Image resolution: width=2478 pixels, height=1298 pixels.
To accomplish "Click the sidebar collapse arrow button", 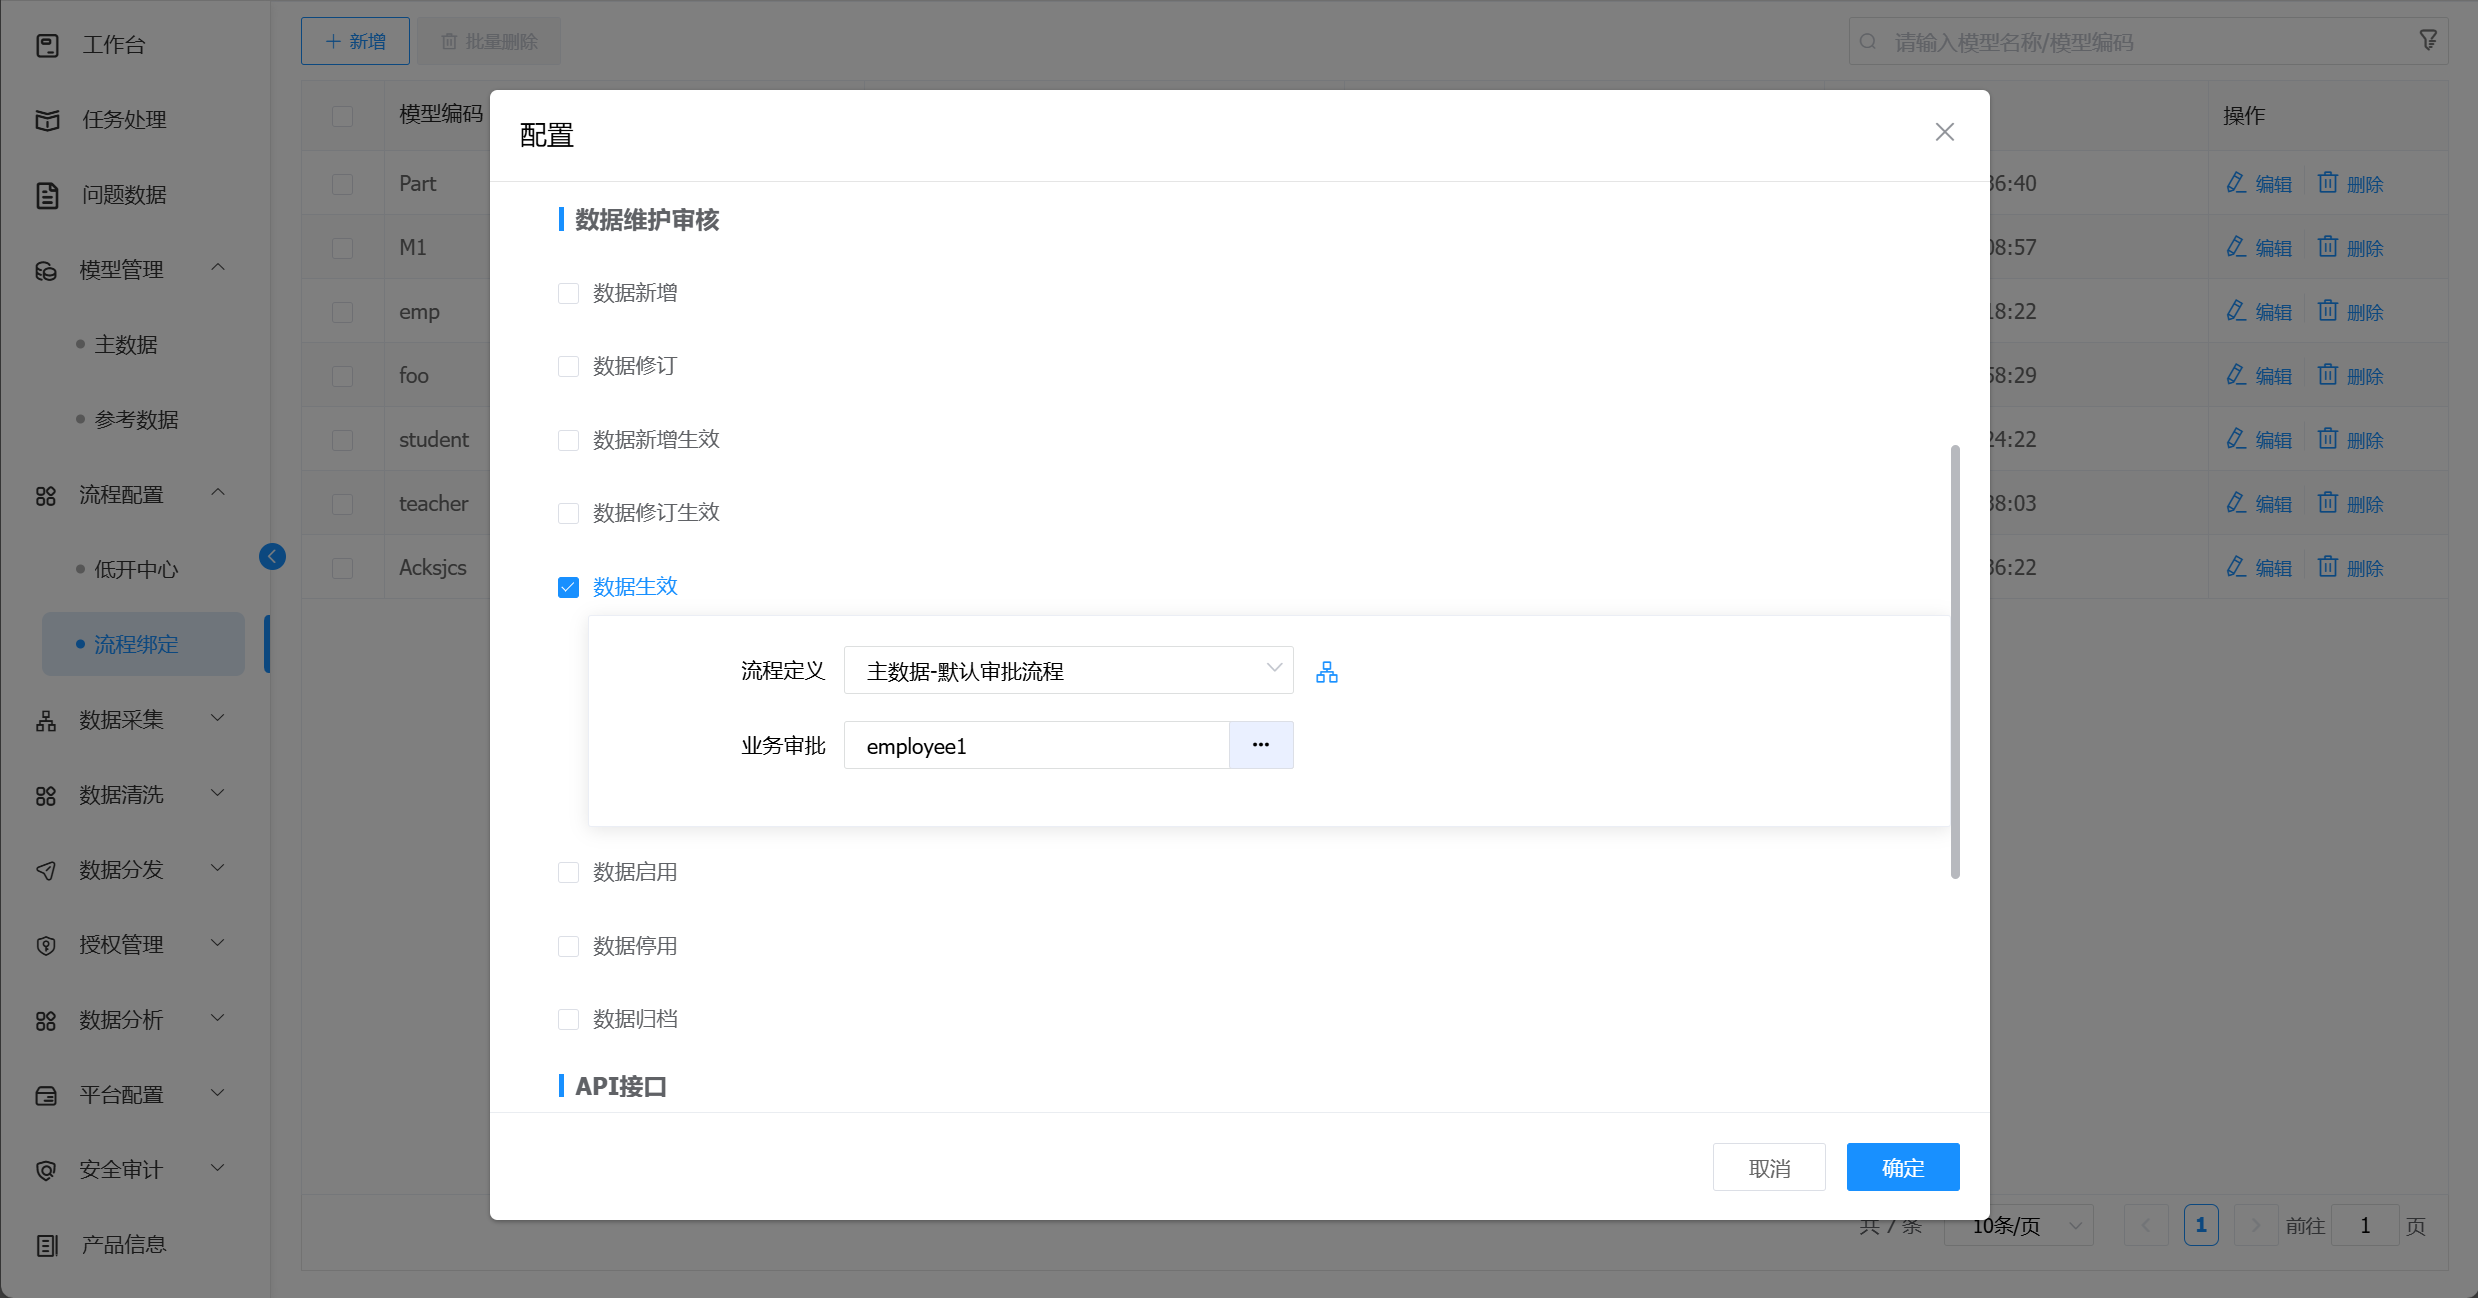I will pyautogui.click(x=272, y=557).
